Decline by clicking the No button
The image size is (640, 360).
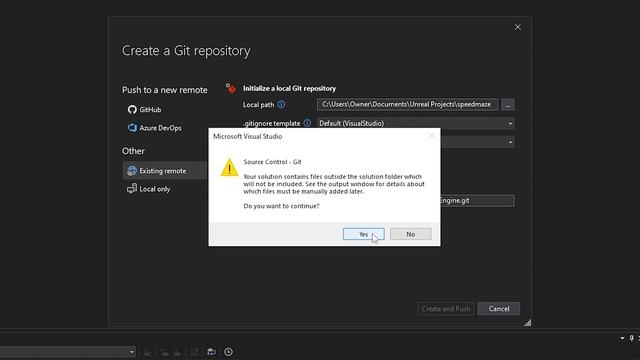(410, 234)
